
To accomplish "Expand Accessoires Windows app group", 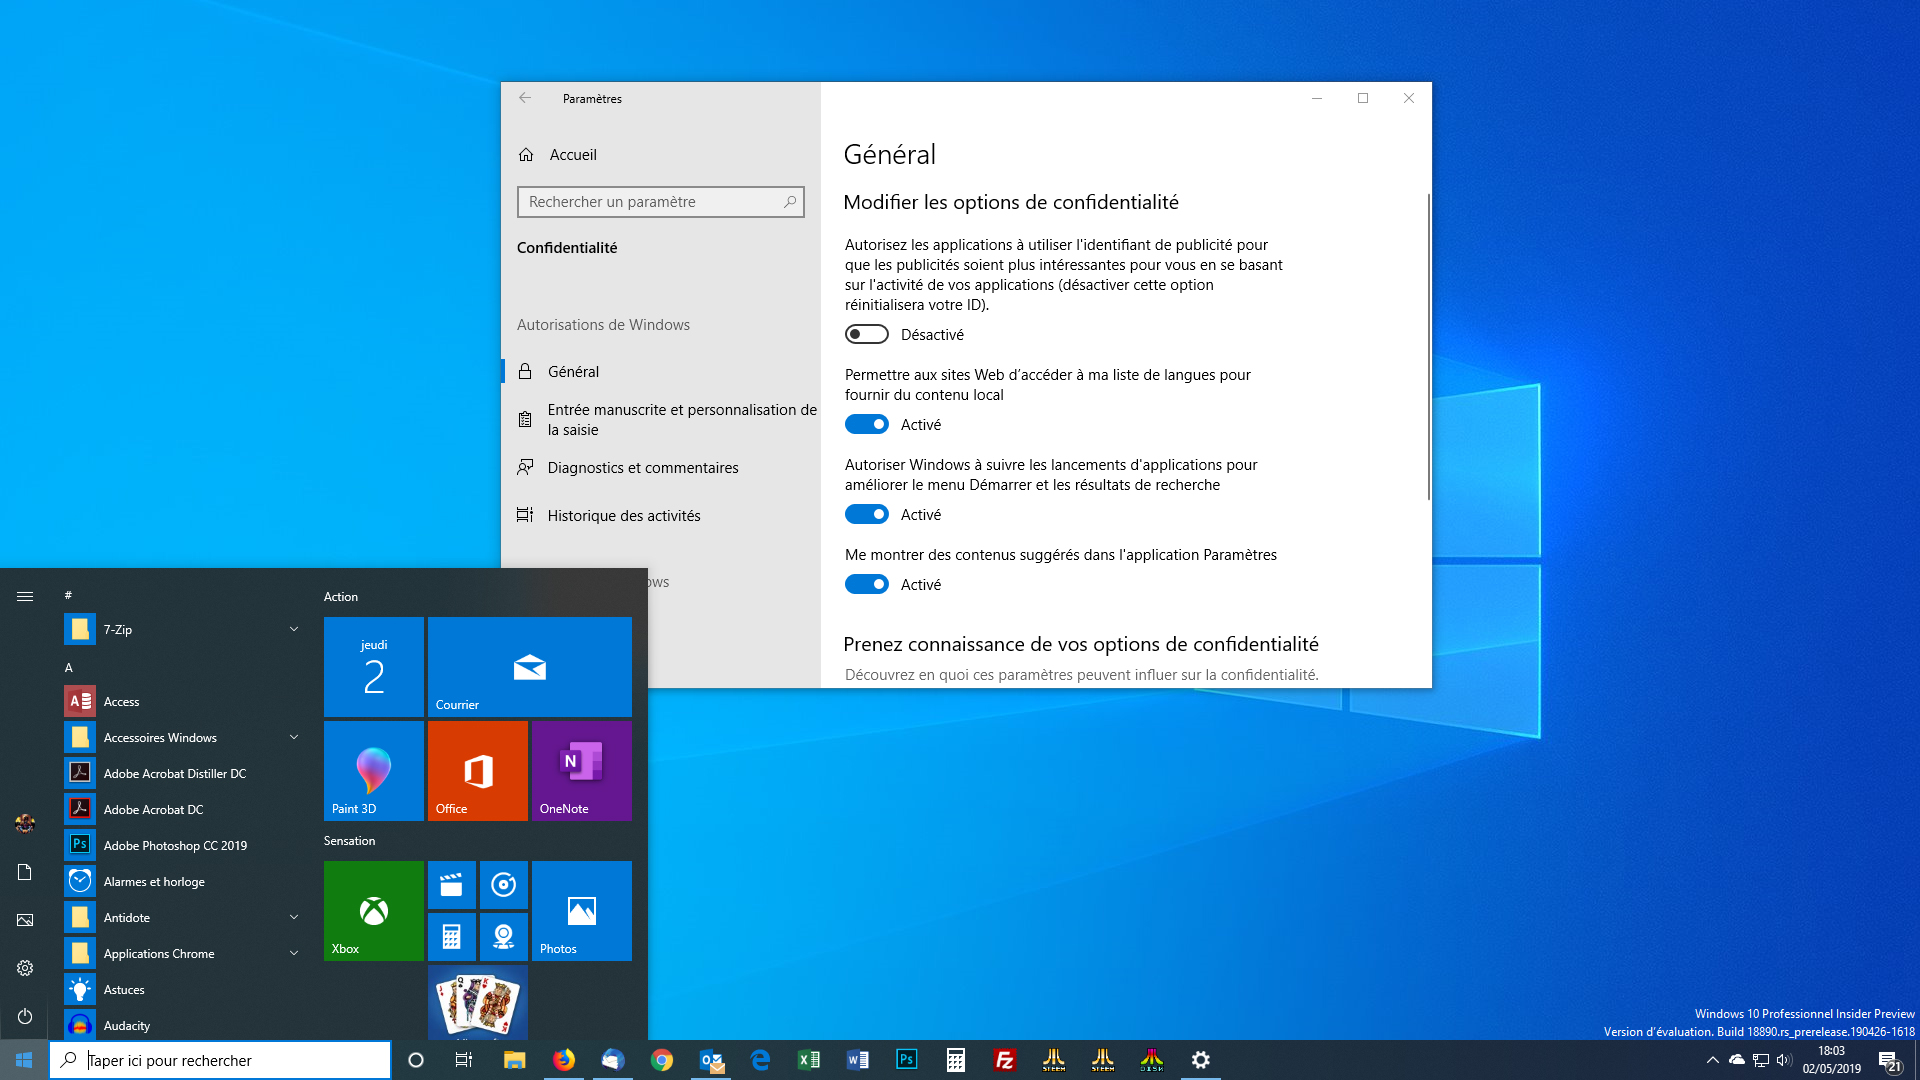I will pos(293,737).
